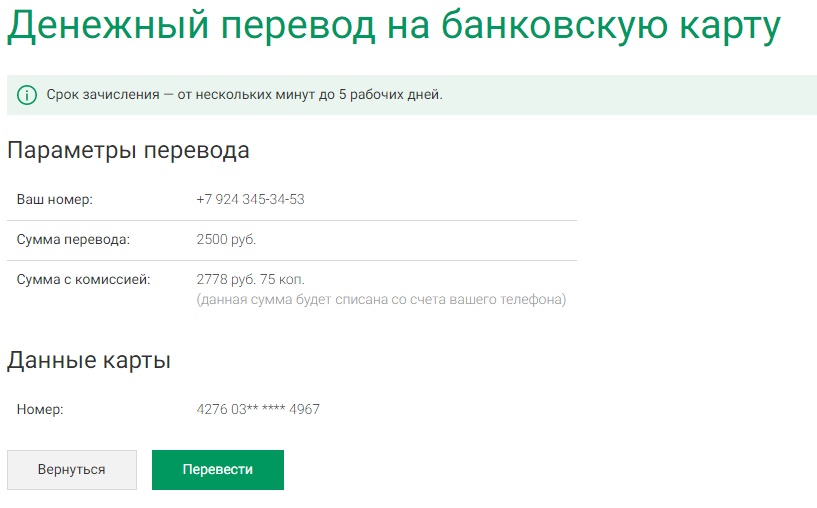Viewport: 817px width, 508px height.
Task: Click the info icon in green banner
Action: point(27,95)
